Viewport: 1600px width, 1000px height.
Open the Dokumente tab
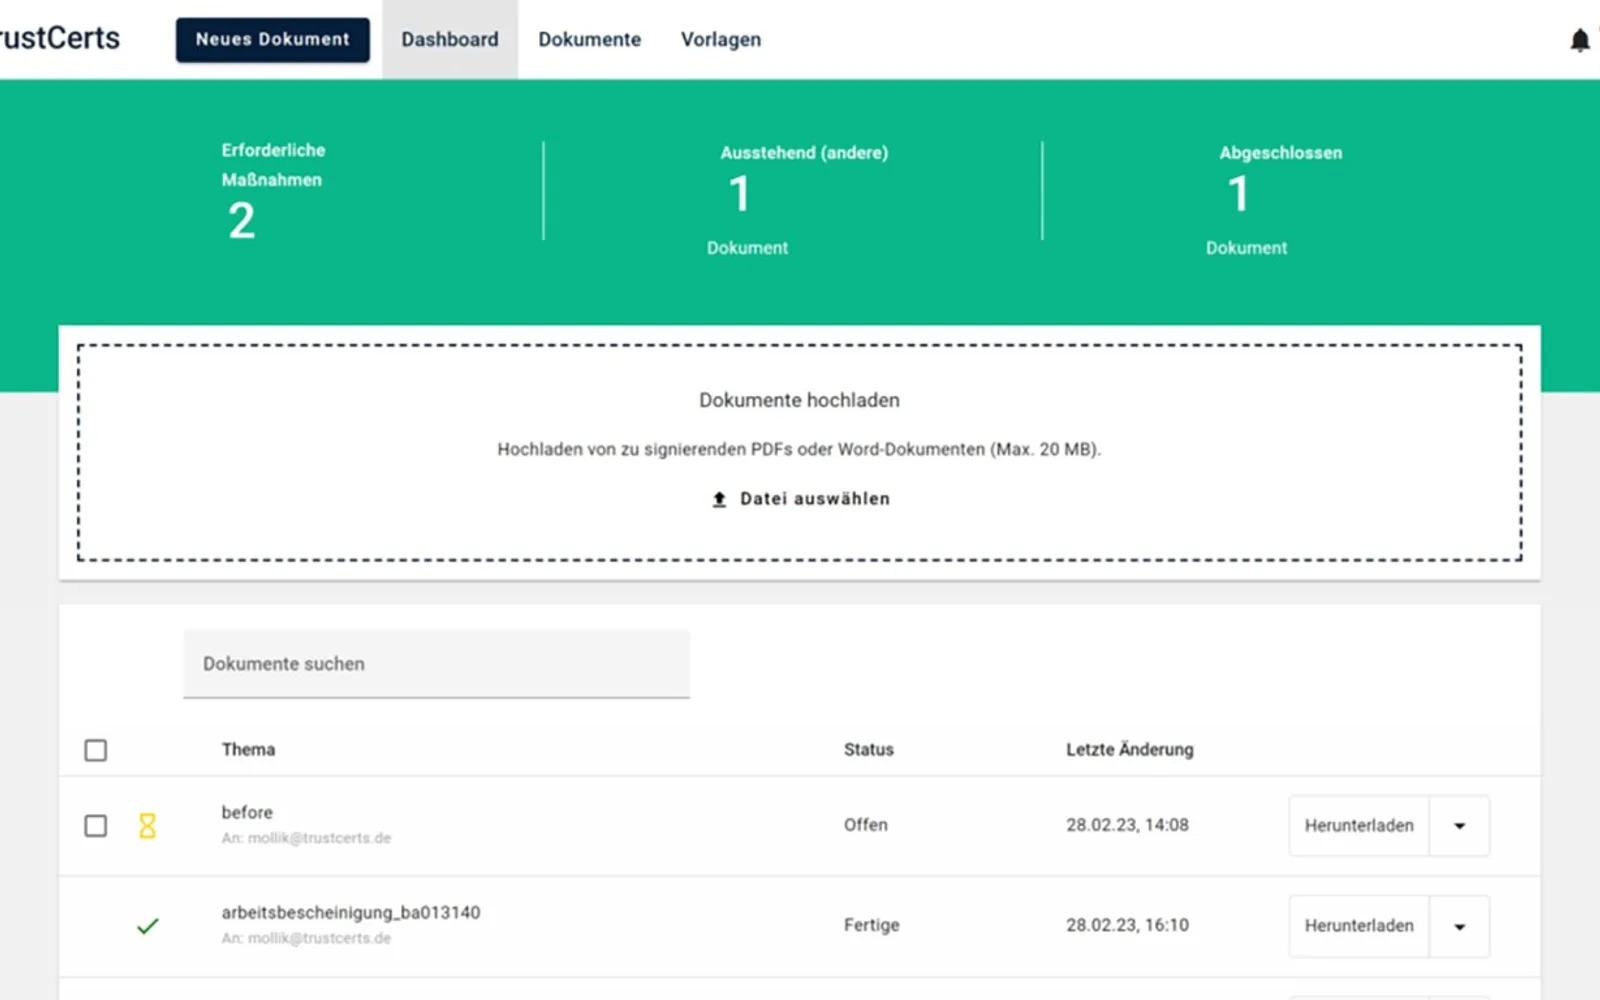pyautogui.click(x=590, y=39)
